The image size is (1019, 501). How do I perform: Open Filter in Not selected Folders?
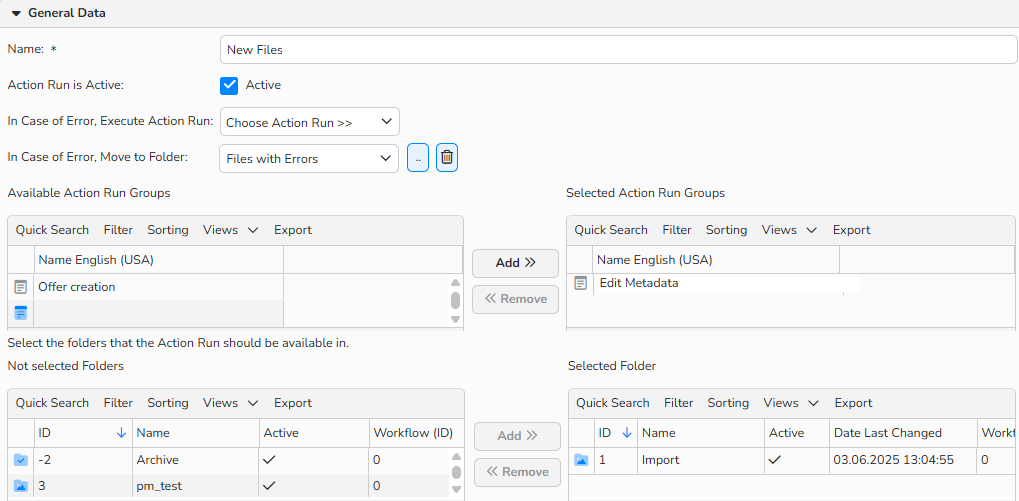coord(118,403)
